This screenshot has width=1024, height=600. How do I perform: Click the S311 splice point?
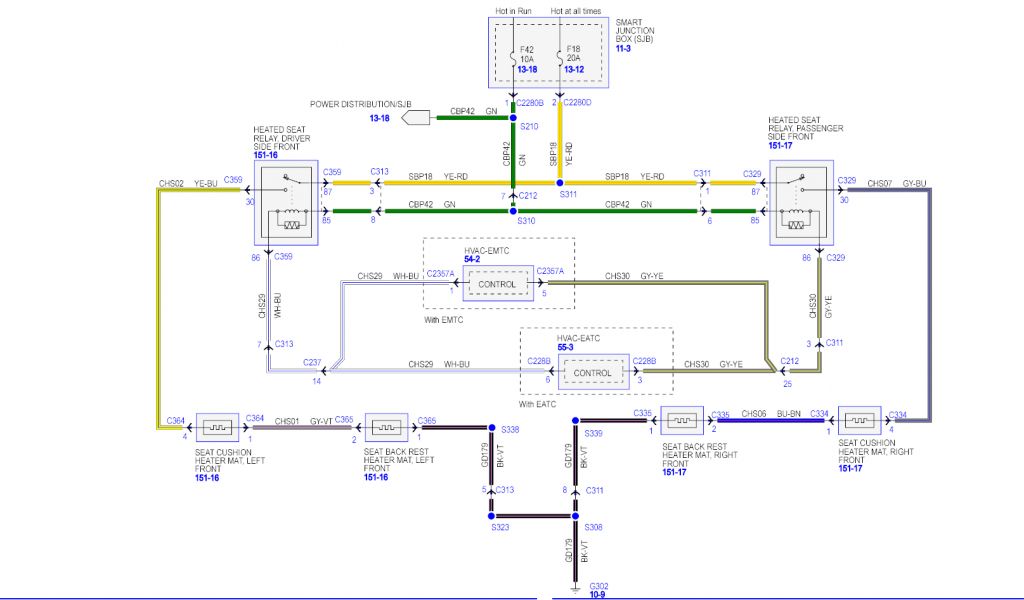tap(559, 183)
